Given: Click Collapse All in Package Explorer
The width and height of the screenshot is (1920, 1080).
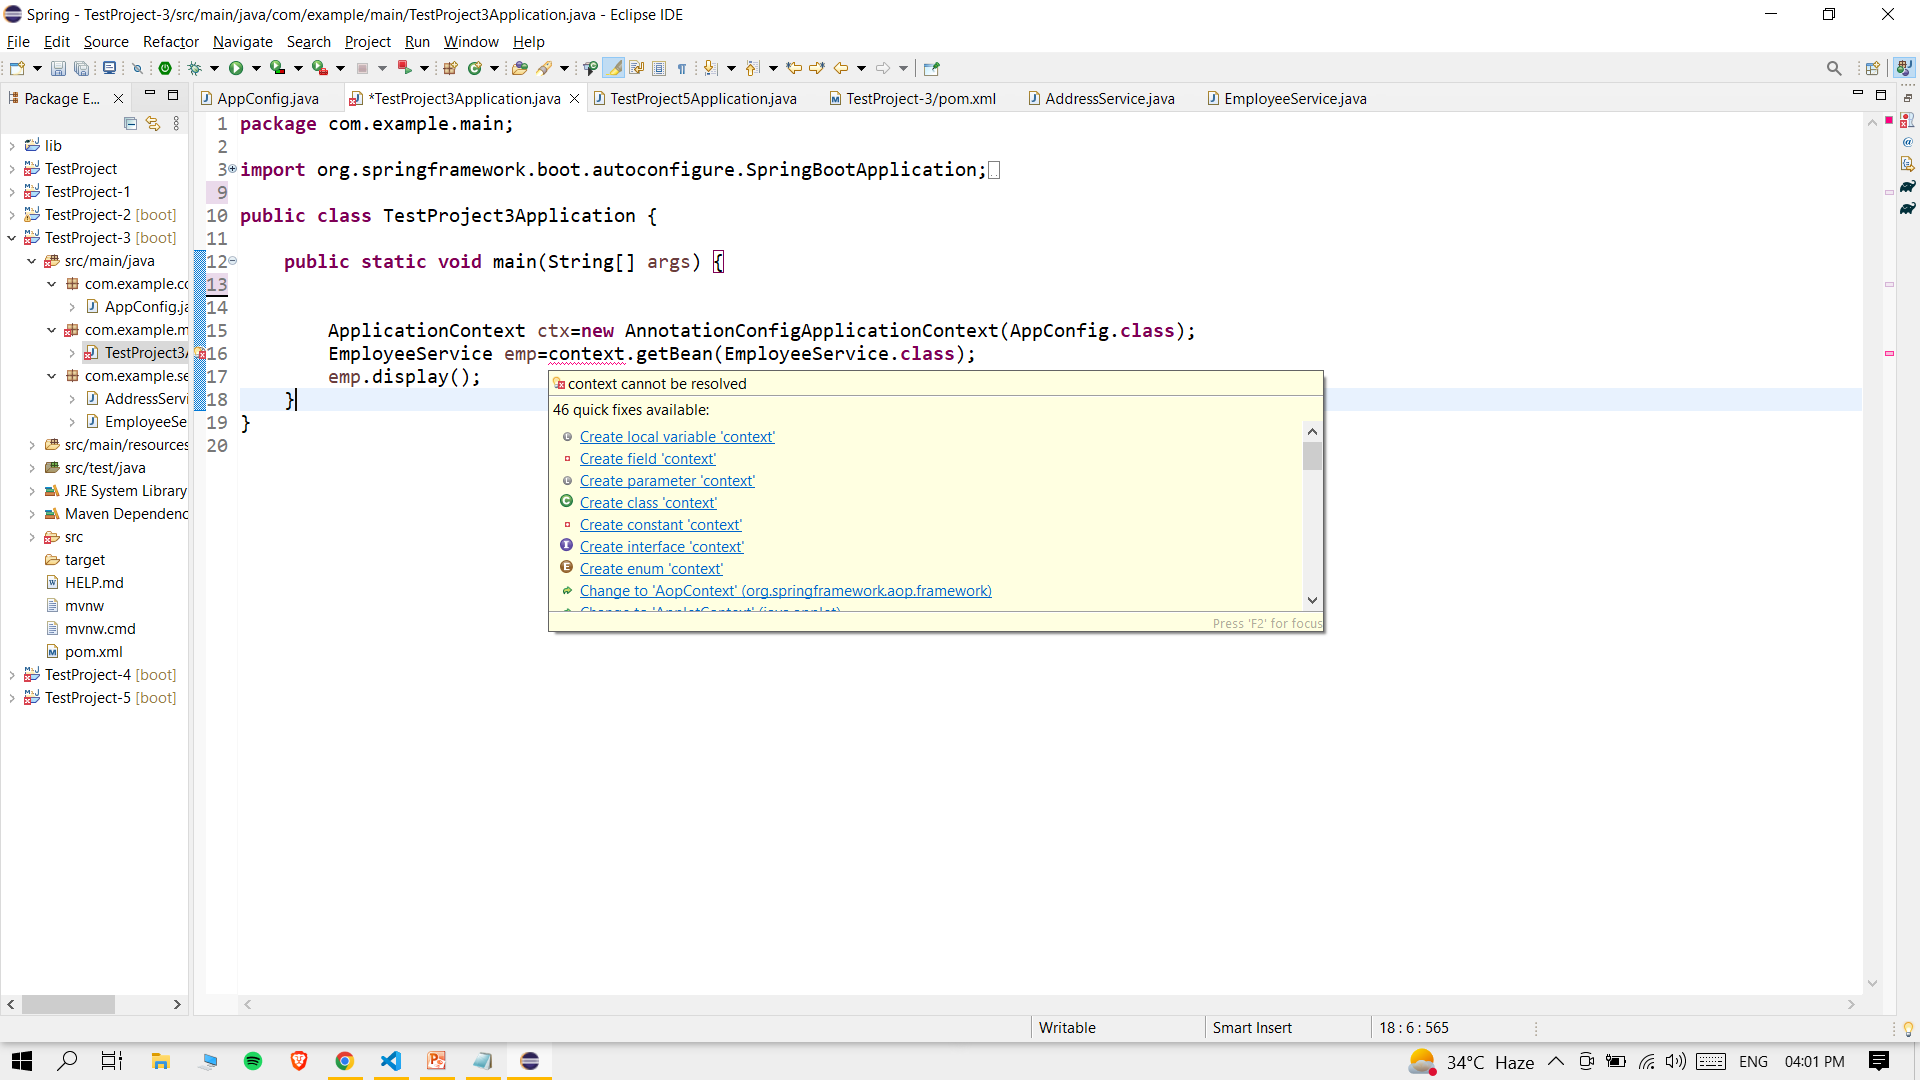Looking at the screenshot, I should [x=130, y=123].
